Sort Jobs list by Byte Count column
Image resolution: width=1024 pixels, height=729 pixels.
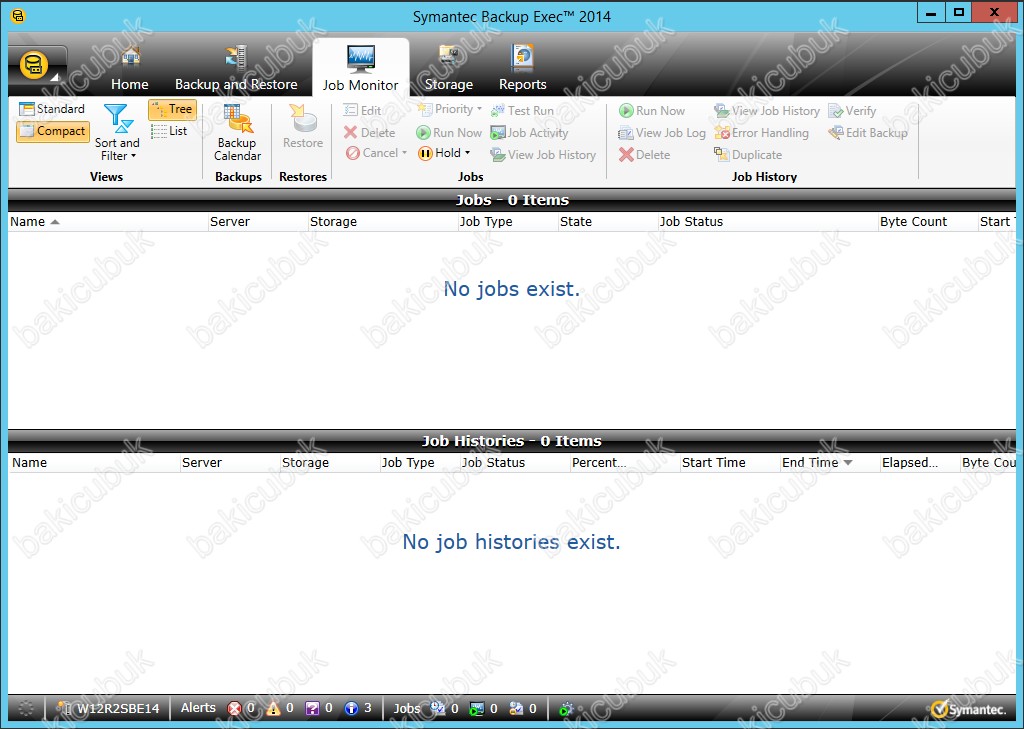pos(927,221)
